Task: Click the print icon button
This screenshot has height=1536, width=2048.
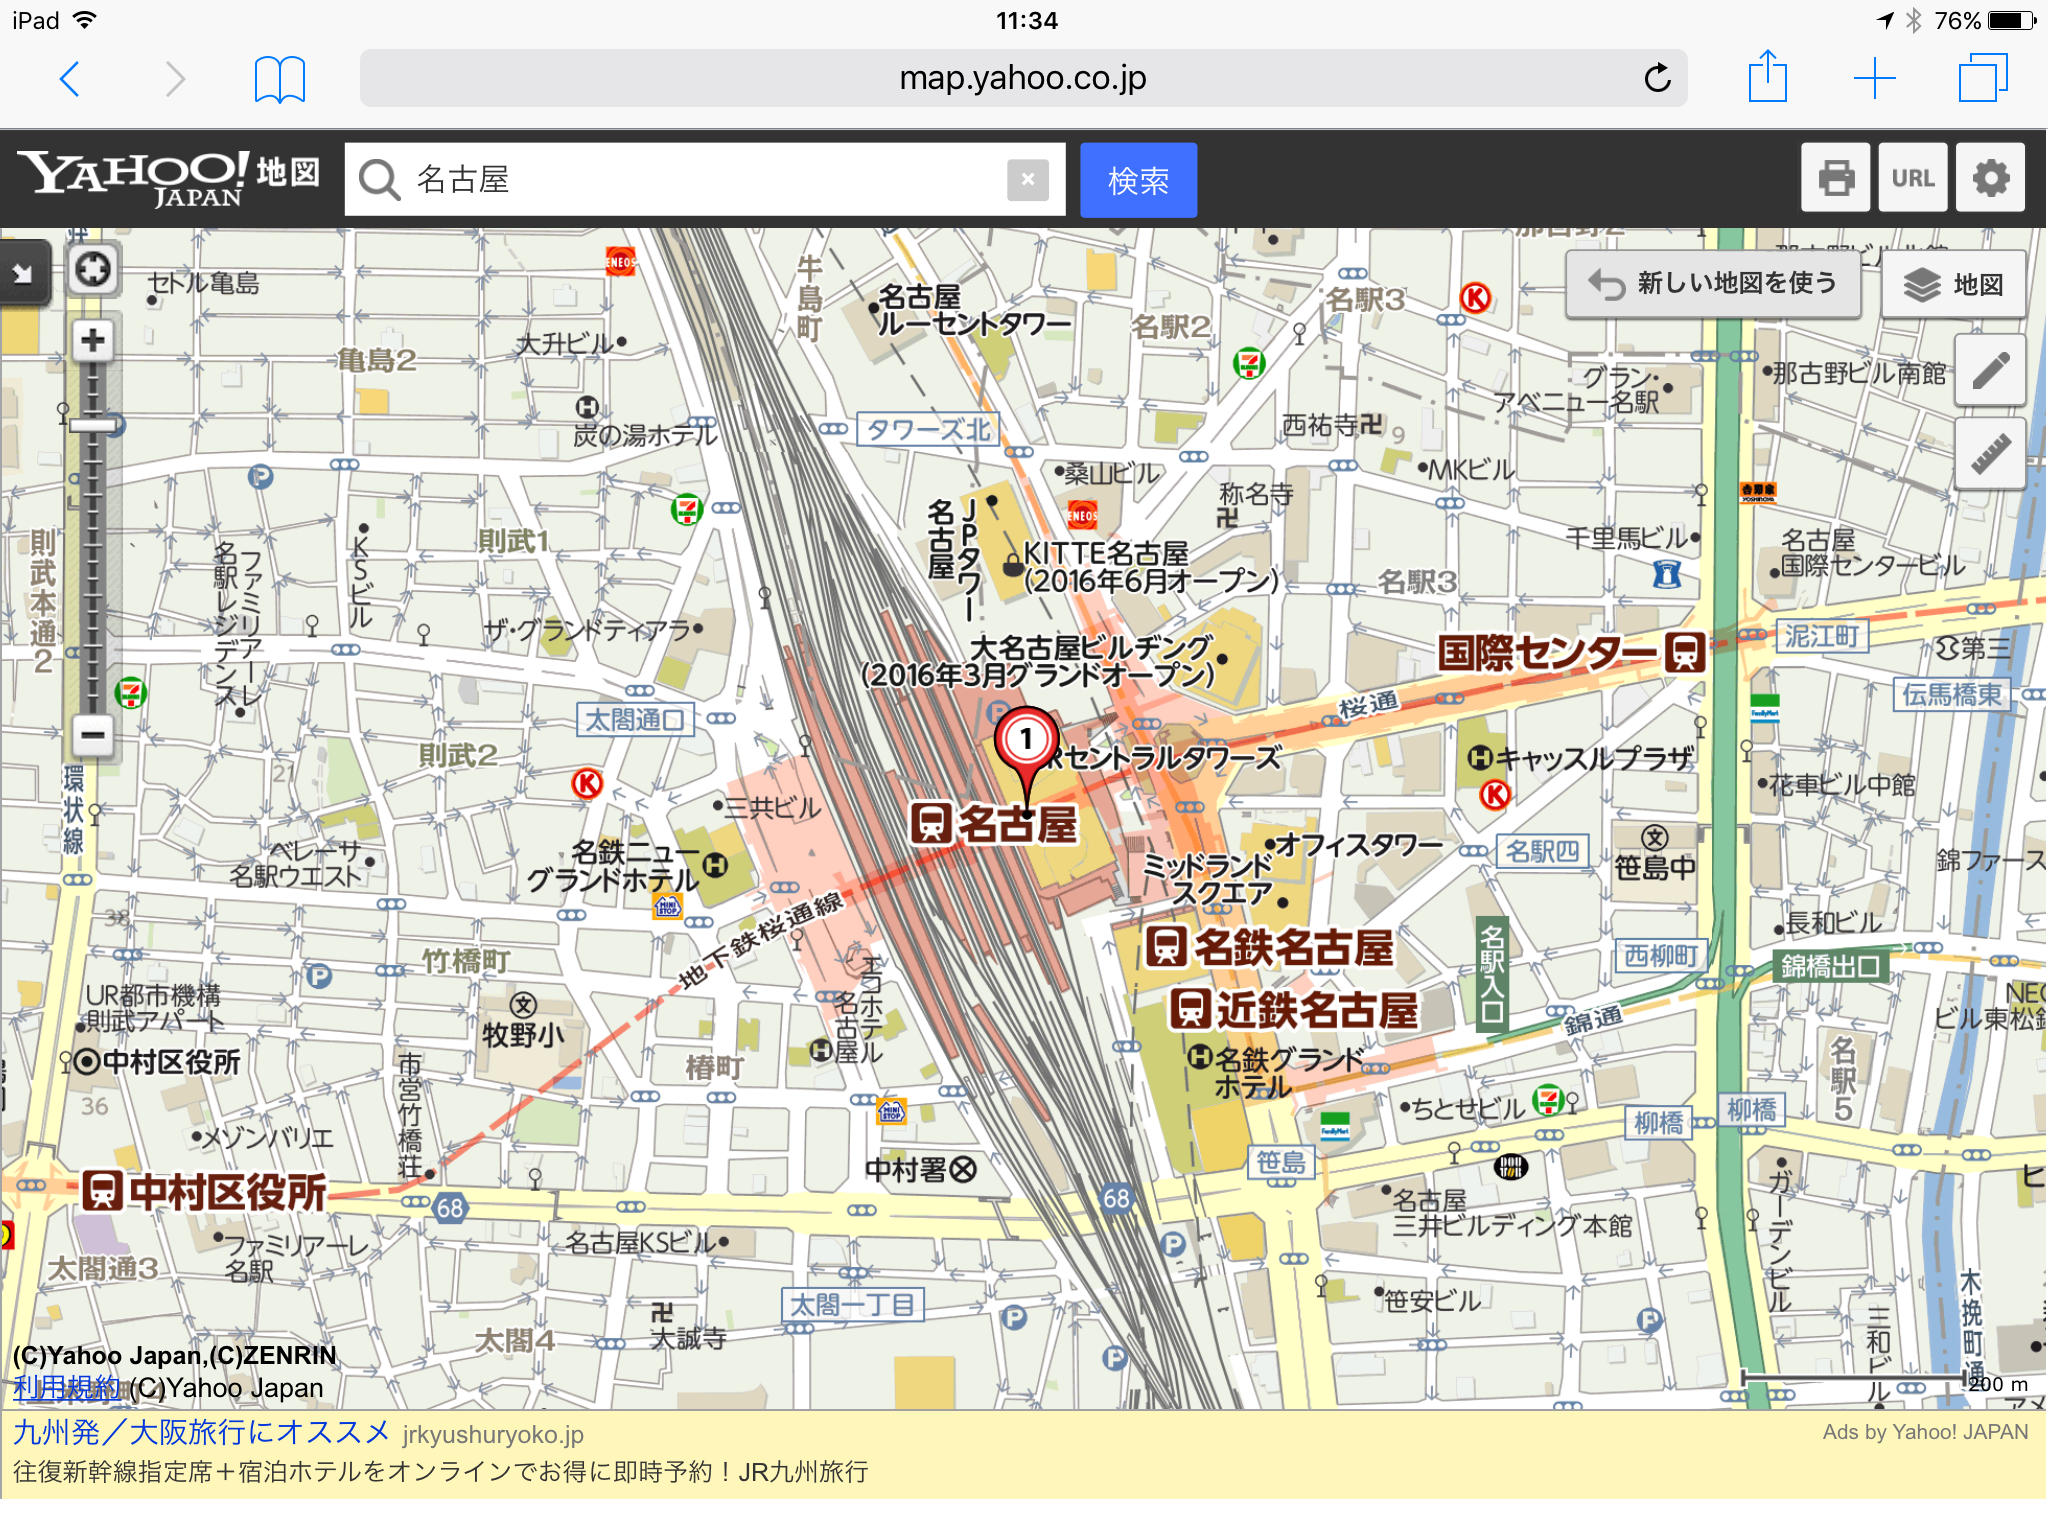Action: coord(1835,177)
